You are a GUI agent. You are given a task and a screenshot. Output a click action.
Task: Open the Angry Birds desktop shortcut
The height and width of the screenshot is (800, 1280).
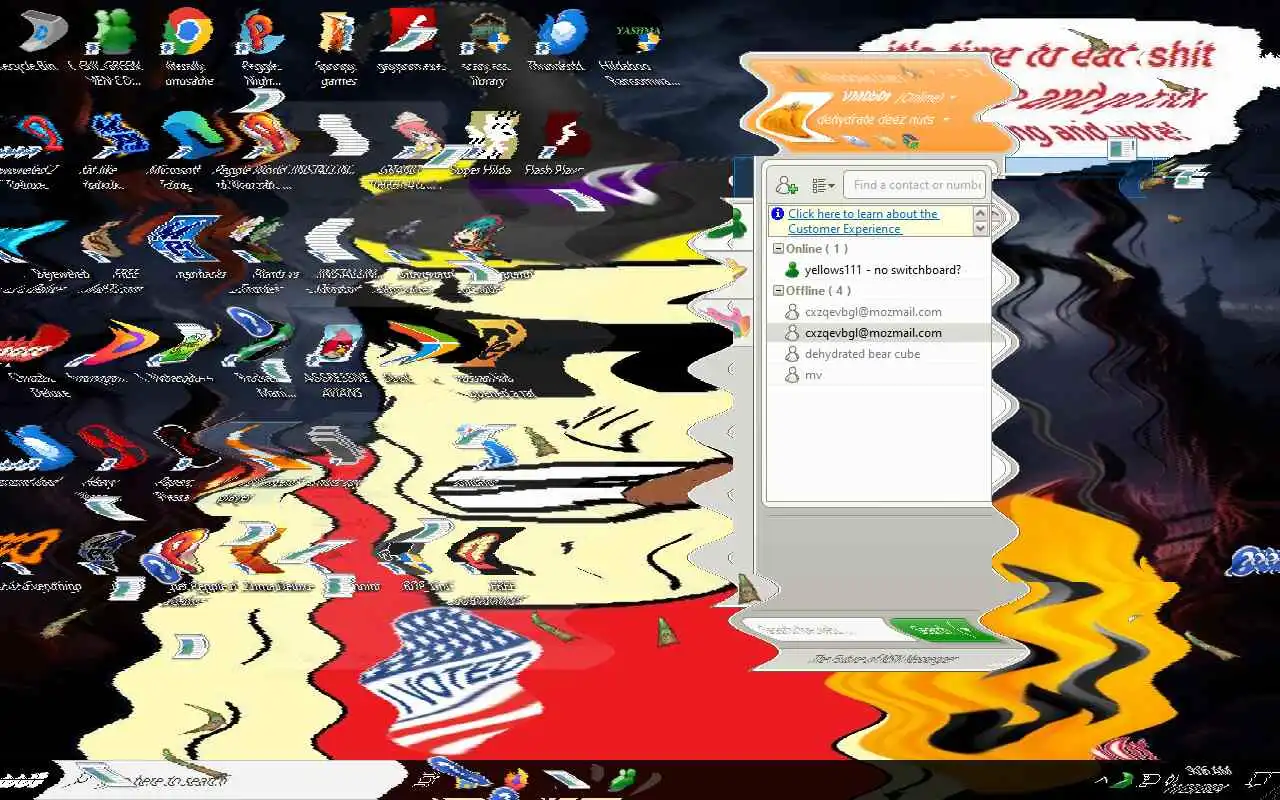tap(340, 358)
